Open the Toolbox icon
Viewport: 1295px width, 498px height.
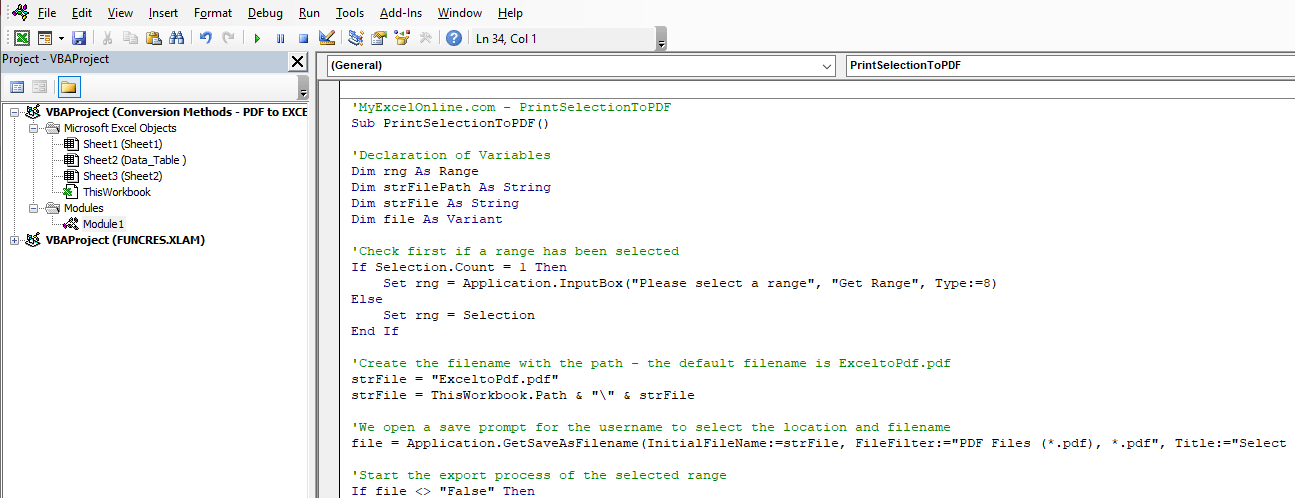coord(425,38)
